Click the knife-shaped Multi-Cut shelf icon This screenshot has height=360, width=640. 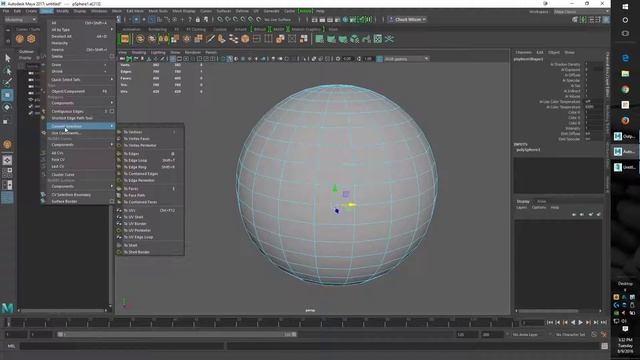click(x=210, y=39)
